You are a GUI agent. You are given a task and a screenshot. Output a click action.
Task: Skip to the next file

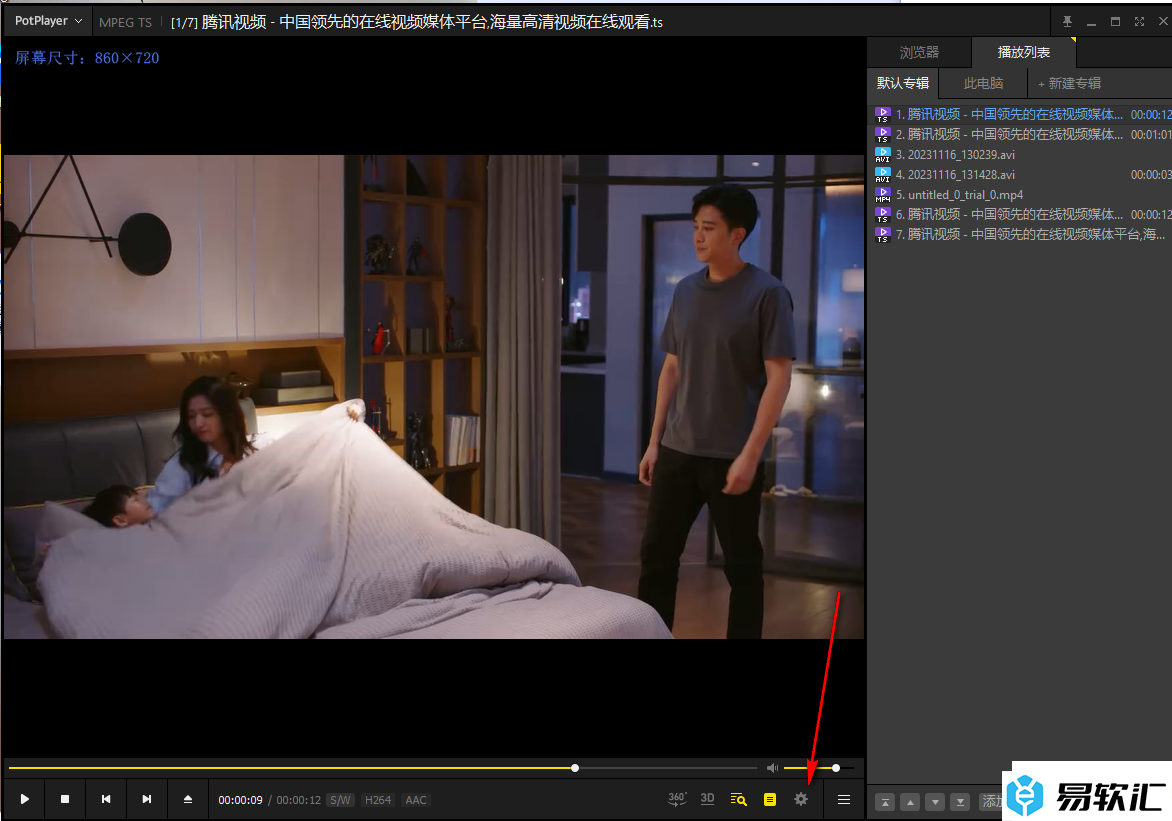click(x=146, y=799)
